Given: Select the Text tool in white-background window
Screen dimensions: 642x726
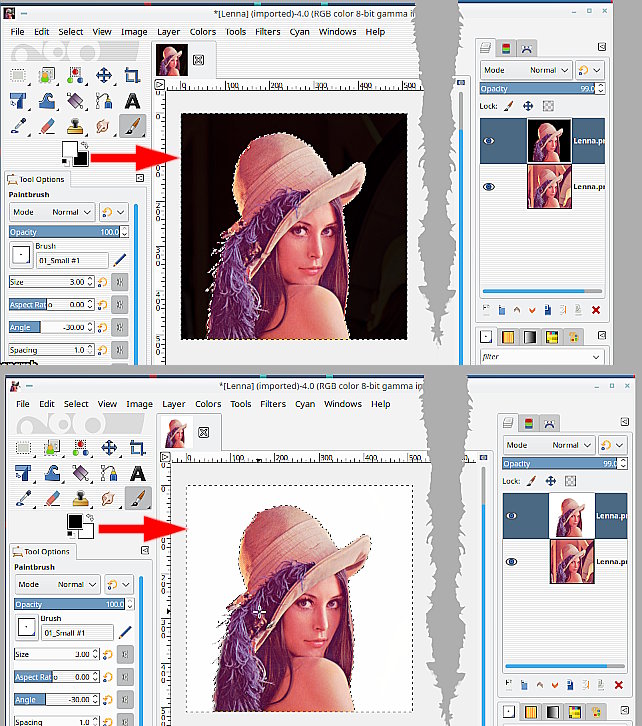Looking at the screenshot, I should (x=138, y=473).
